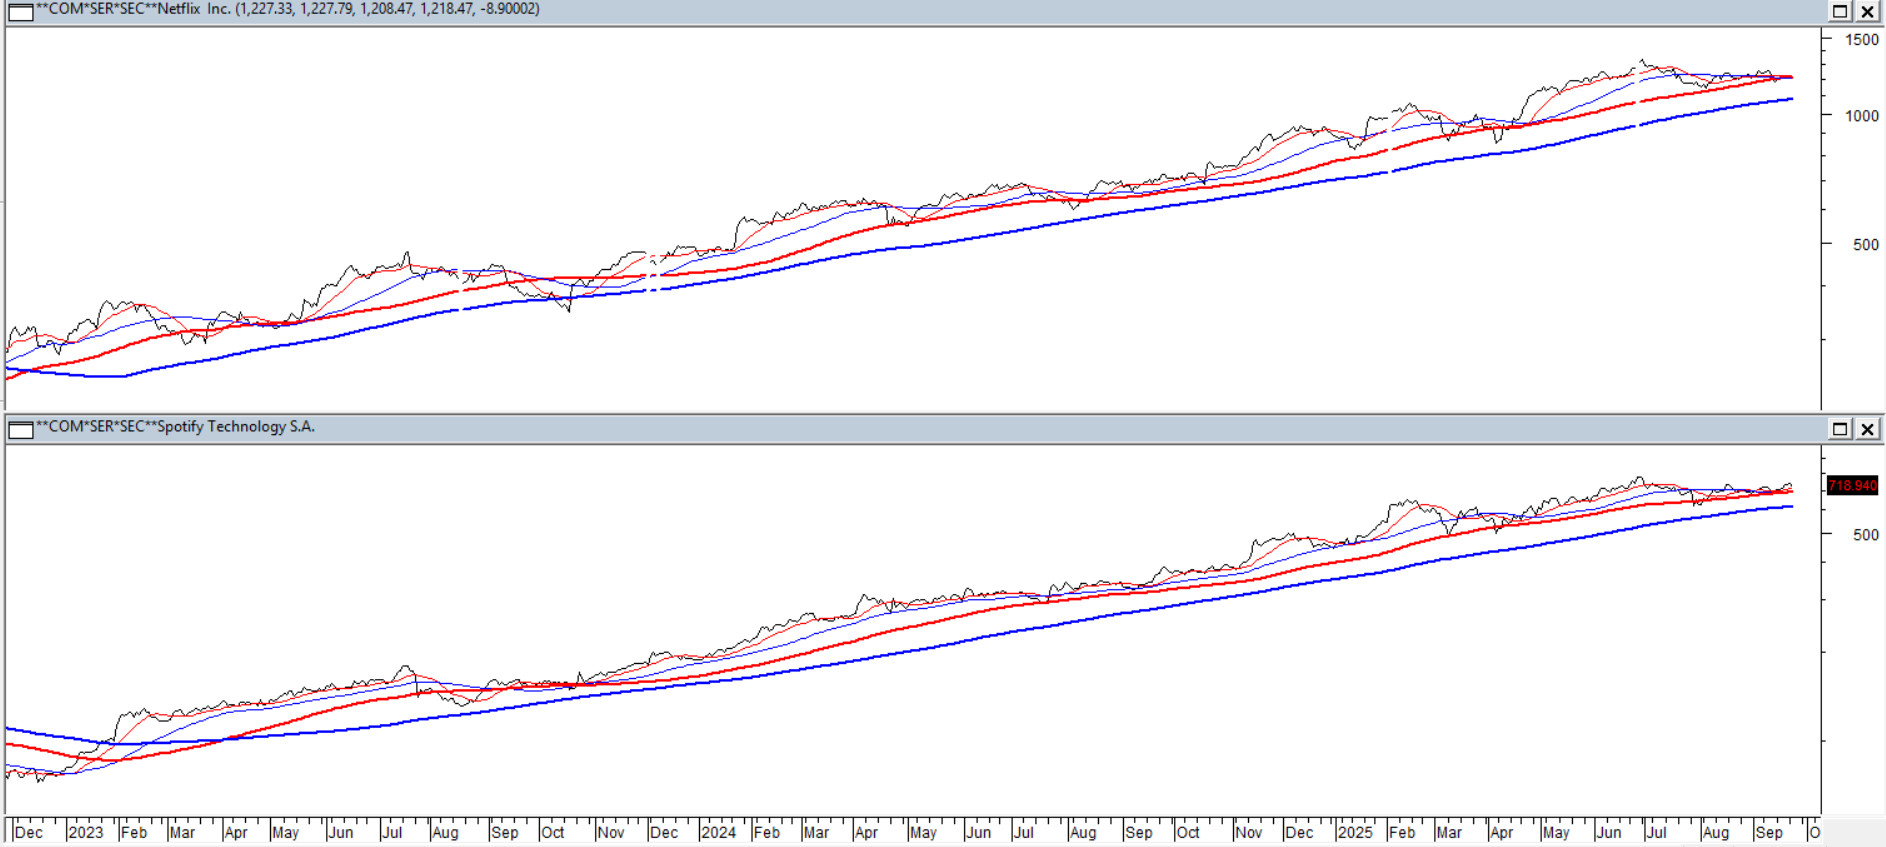The width and height of the screenshot is (1886, 847).
Task: Click the 1000 level on Netflix price axis
Action: click(1861, 116)
